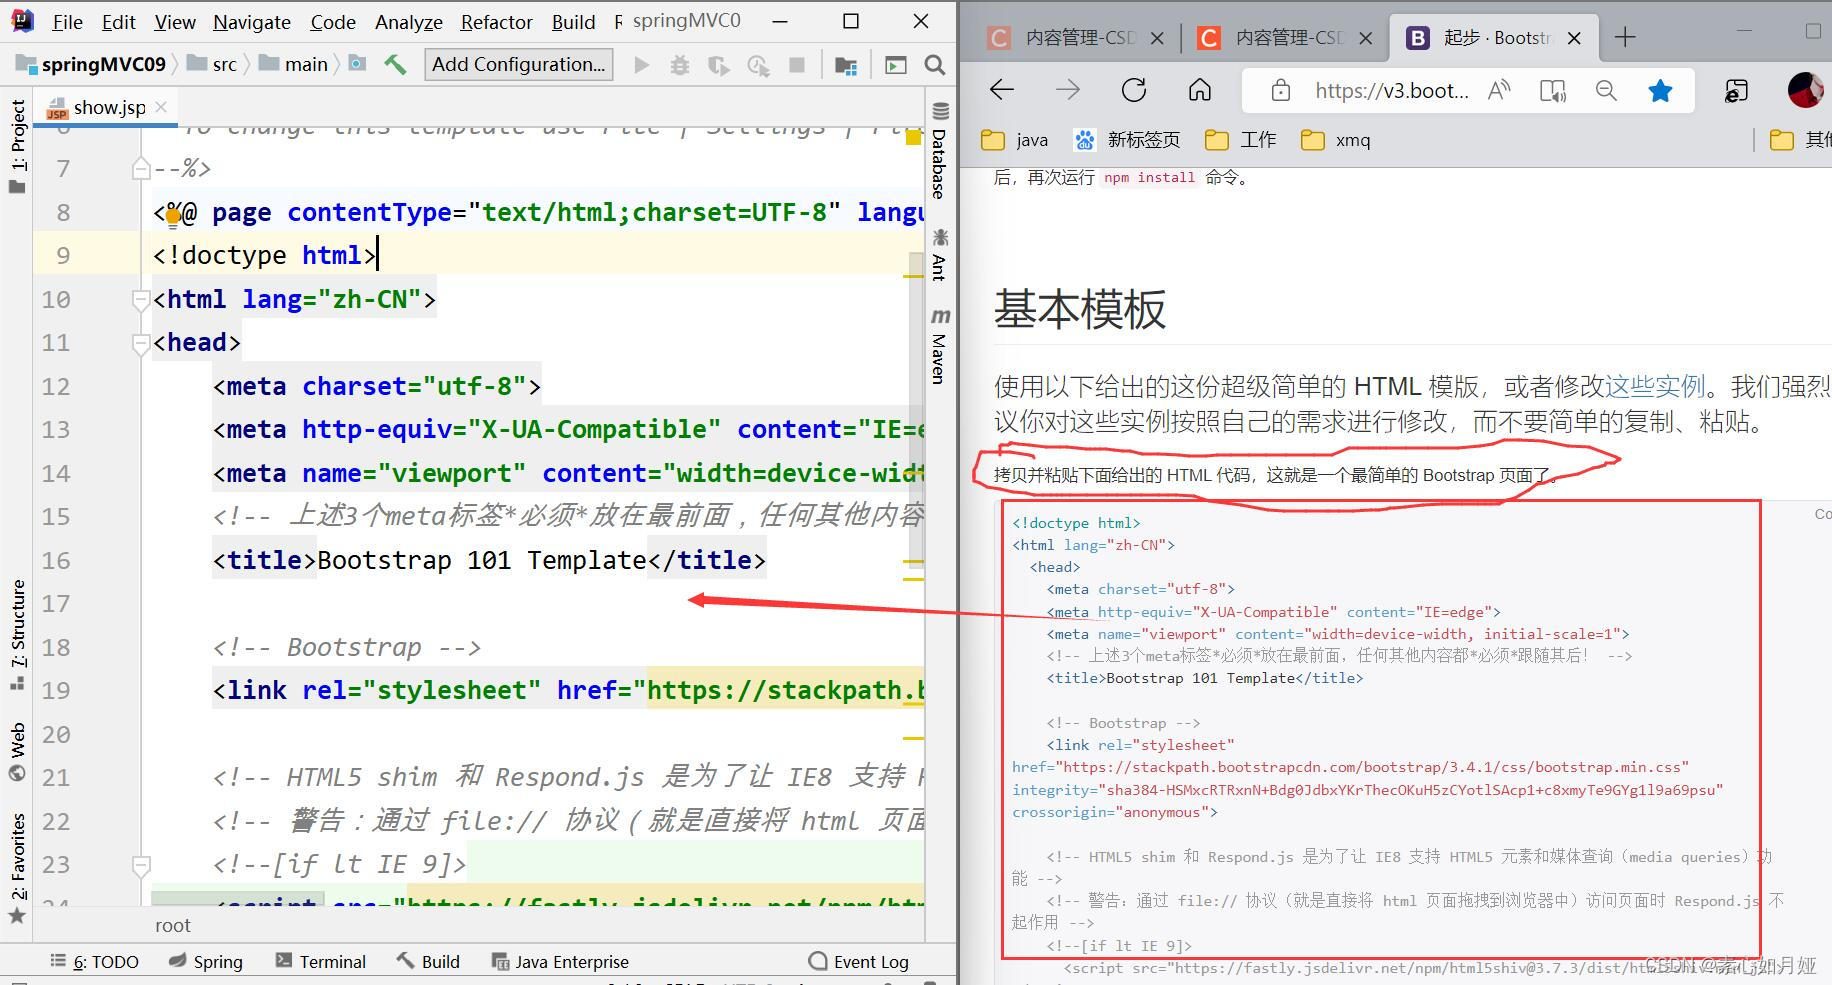The width and height of the screenshot is (1832, 985).
Task: Collapse the html tag fold on line 10
Action: point(141,299)
